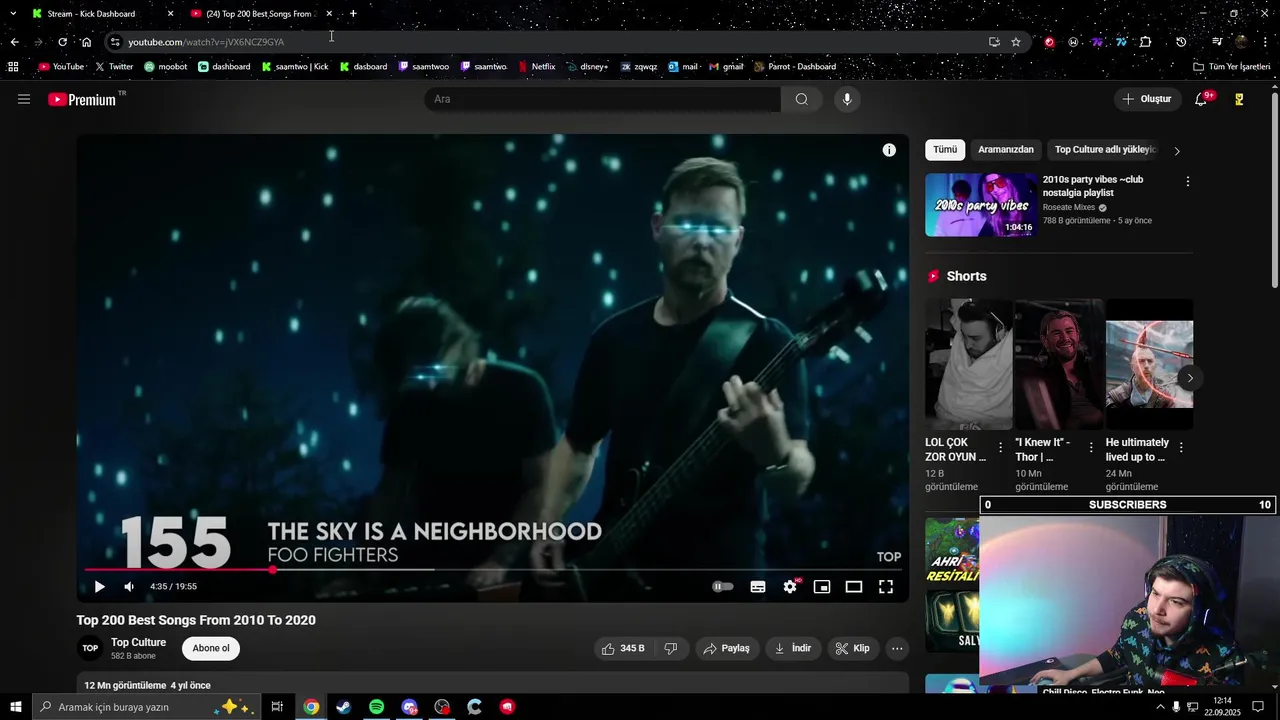Open Steam from the taskbar

[343, 707]
